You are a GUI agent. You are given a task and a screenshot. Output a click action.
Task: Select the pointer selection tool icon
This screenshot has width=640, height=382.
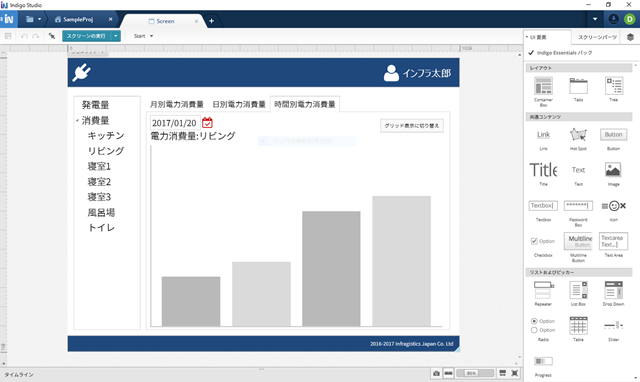pos(52,36)
